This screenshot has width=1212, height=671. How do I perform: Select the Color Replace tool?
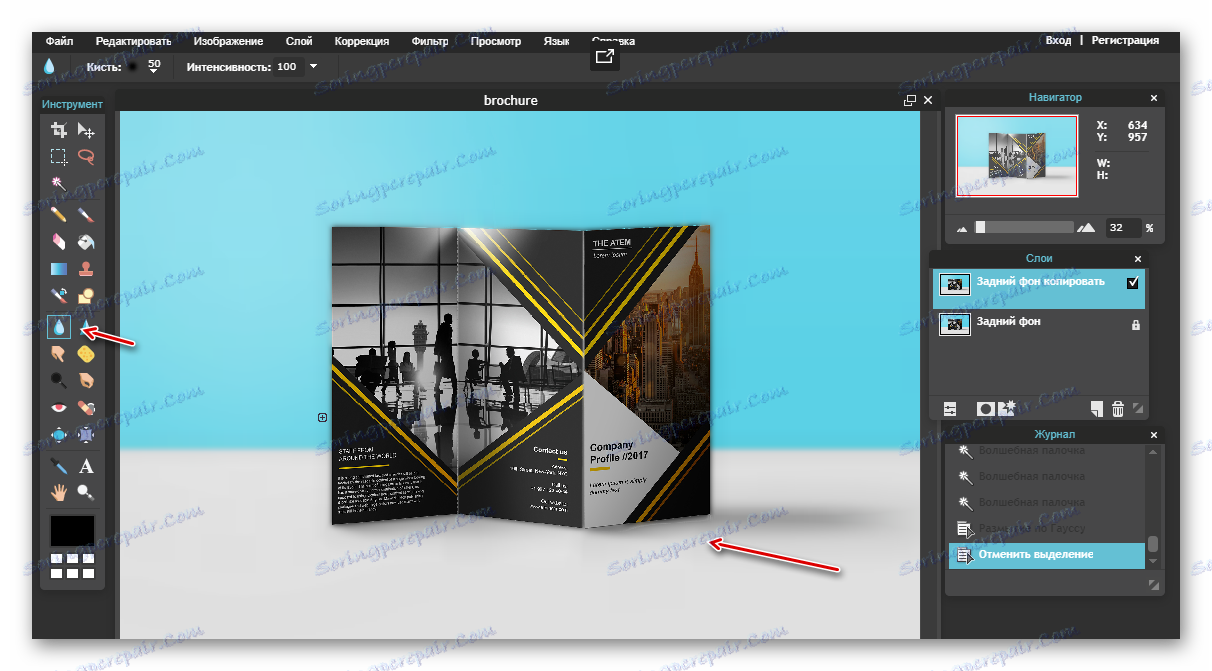[59, 297]
